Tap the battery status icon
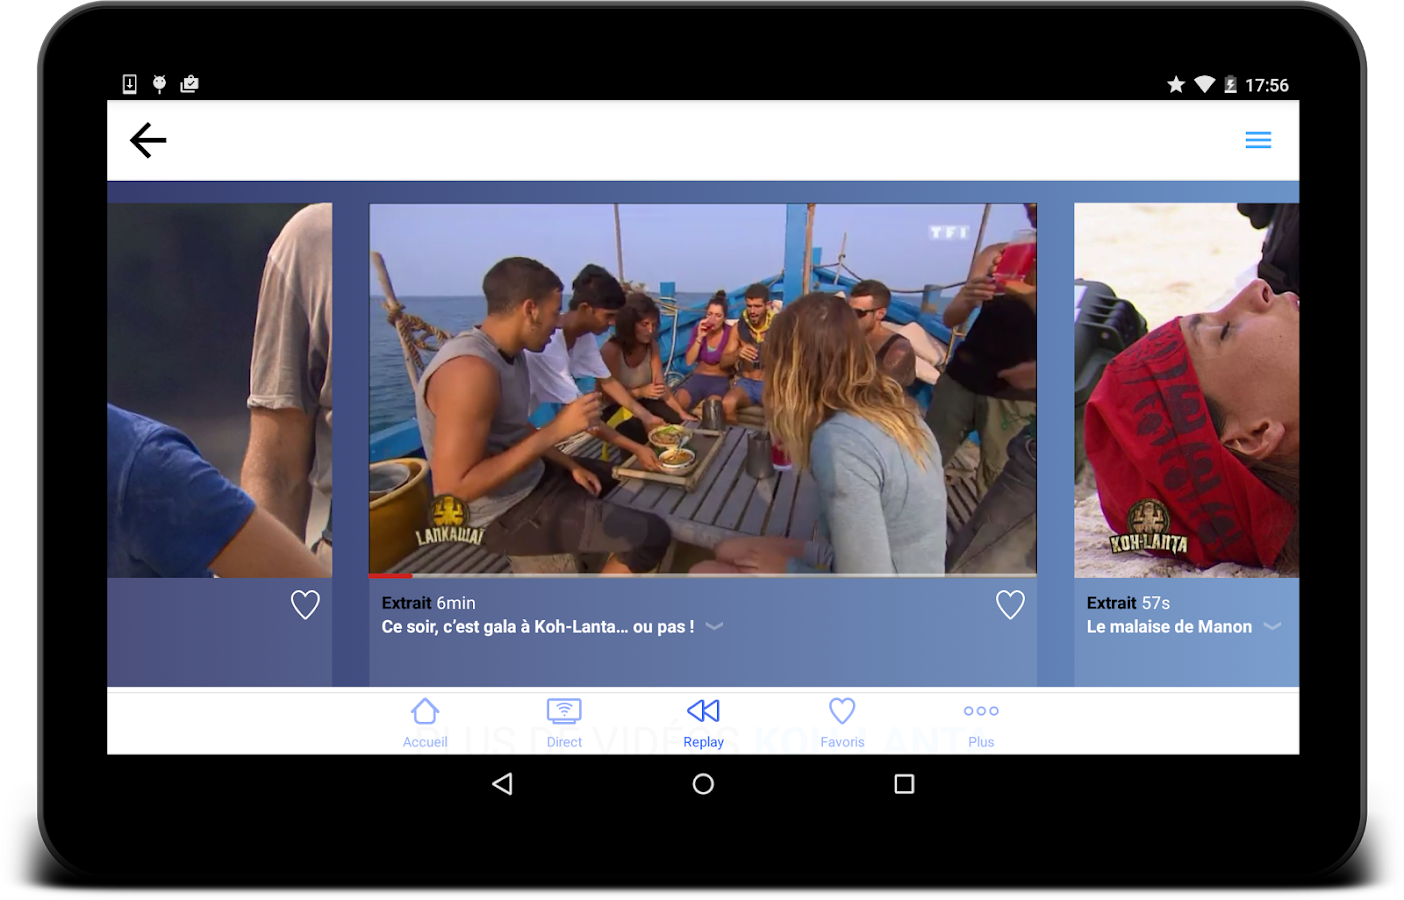1404x900 pixels. click(x=1230, y=85)
